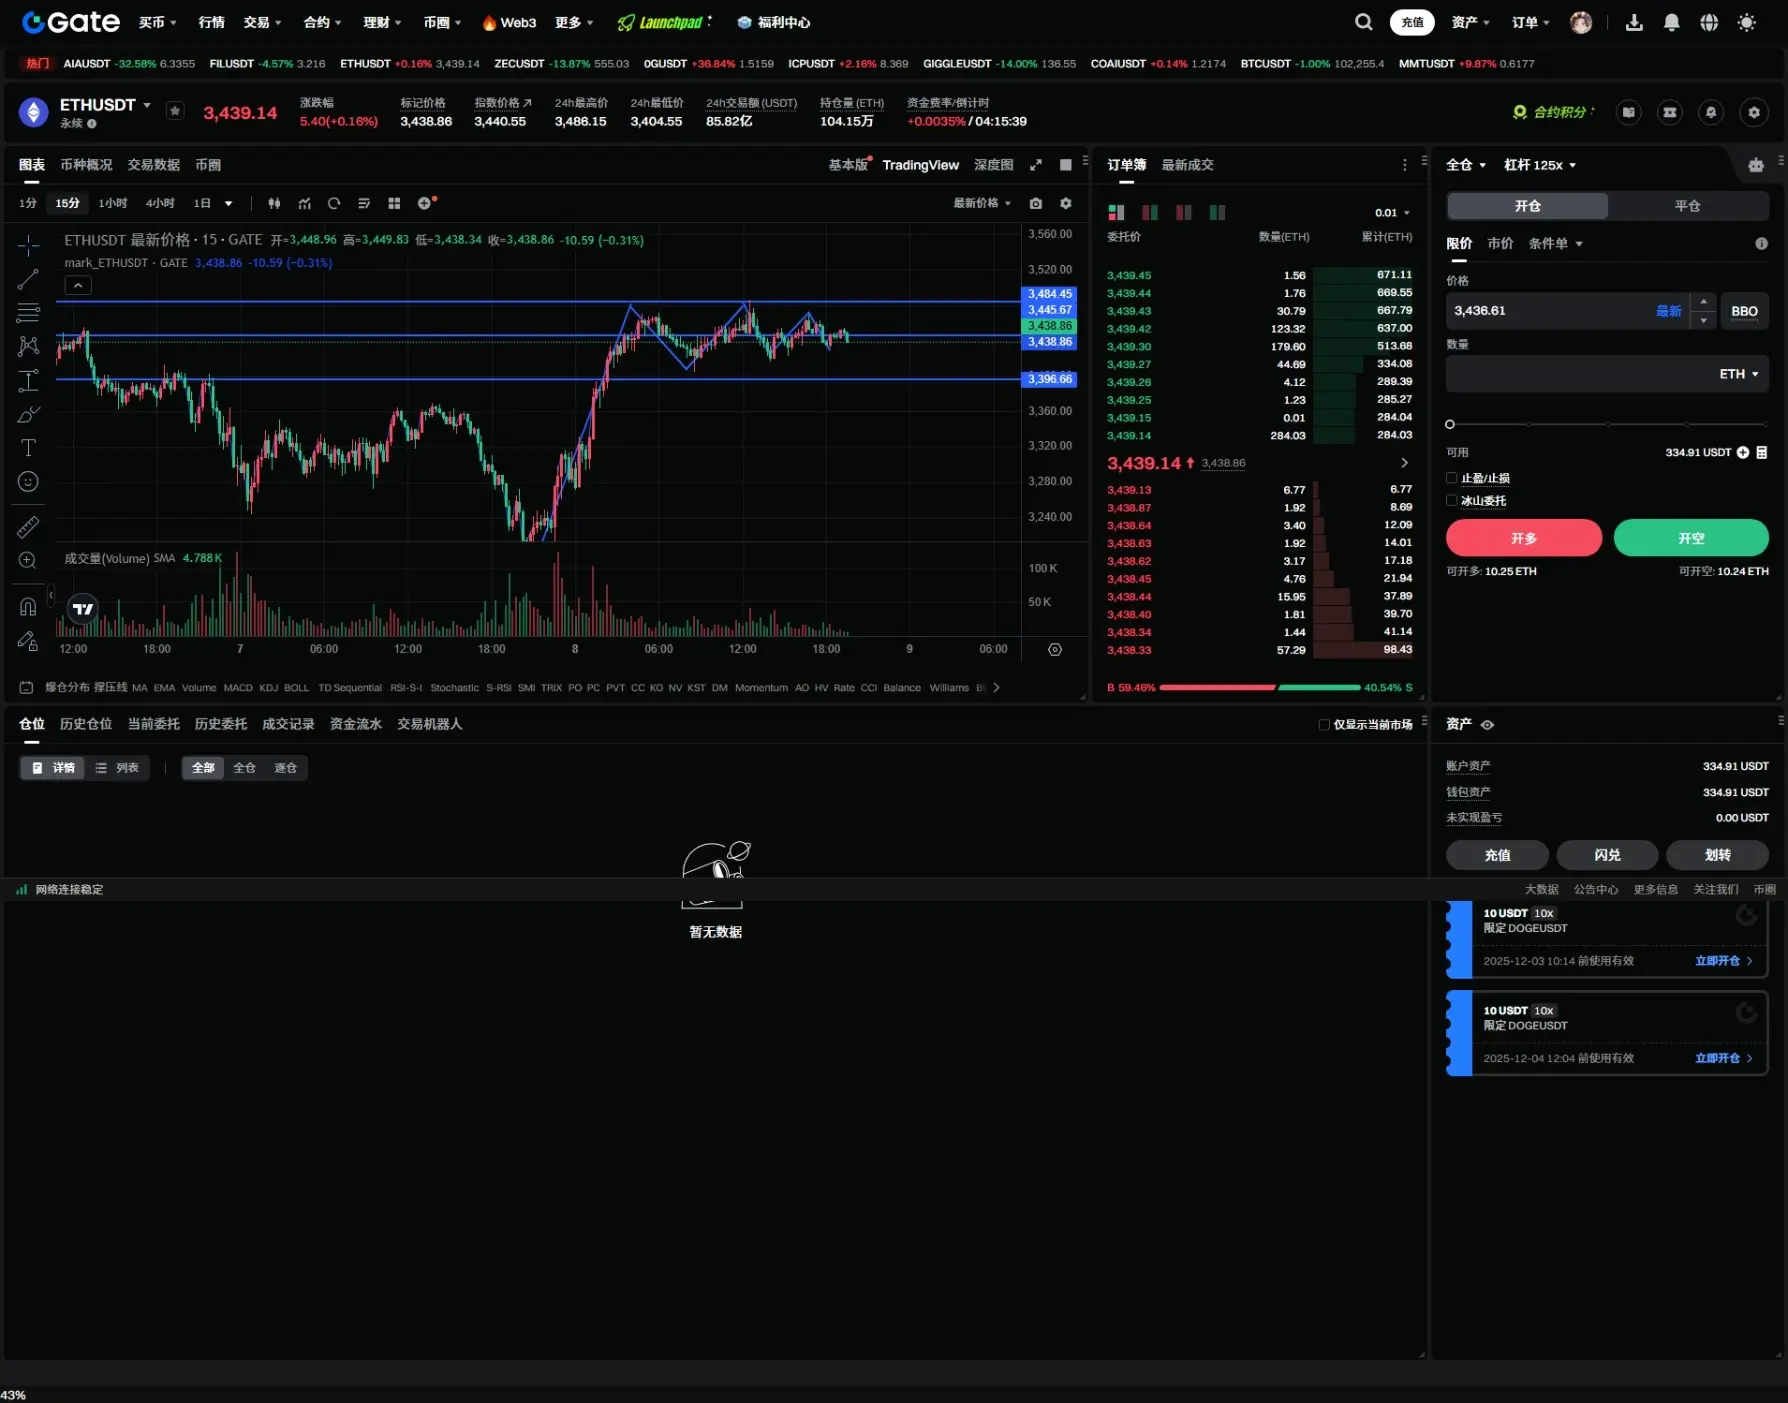Screen dimensions: 1788x1403
Task: Open chart settings gear
Action: 1066,203
